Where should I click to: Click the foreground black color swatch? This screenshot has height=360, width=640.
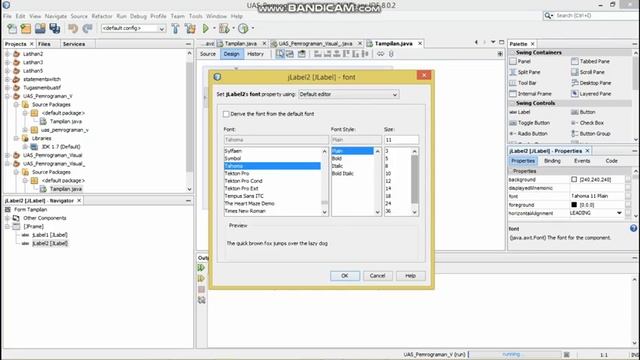pyautogui.click(x=574, y=205)
